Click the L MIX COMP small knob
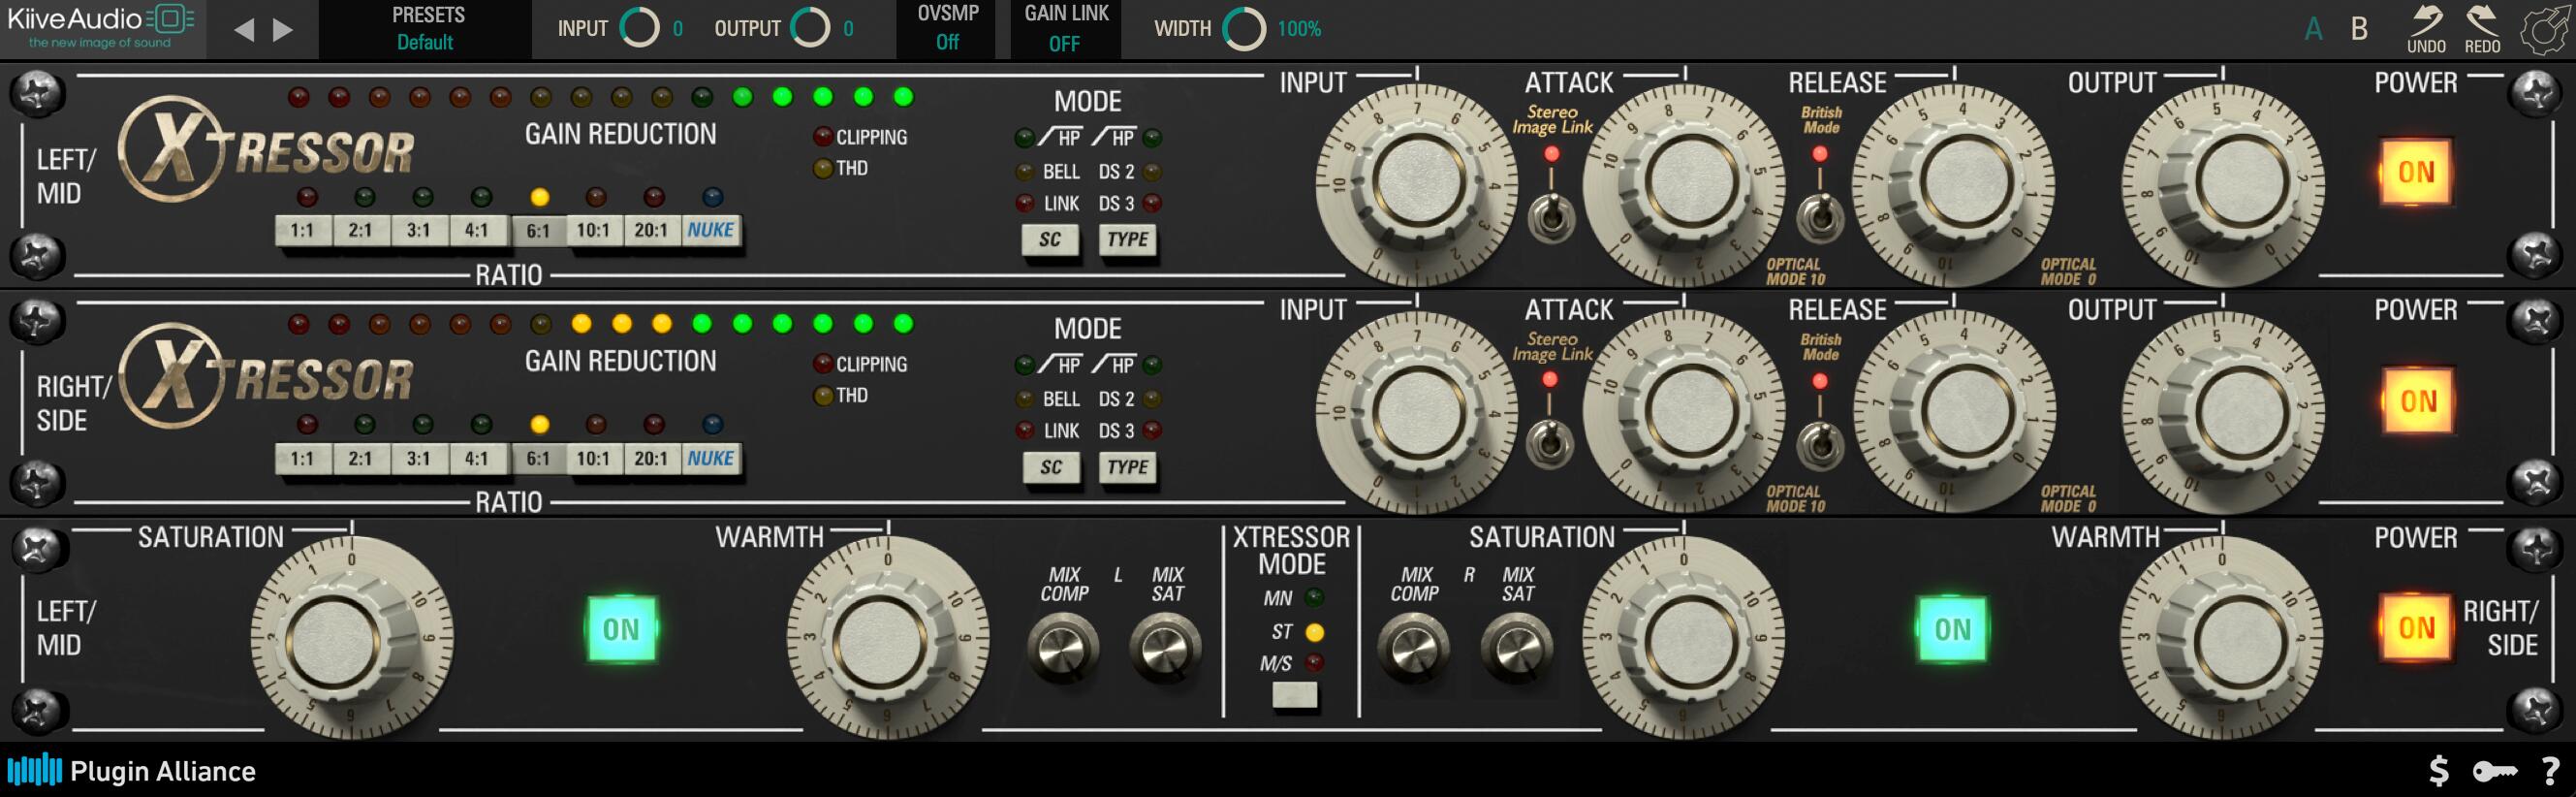This screenshot has width=2576, height=797. 1063,648
